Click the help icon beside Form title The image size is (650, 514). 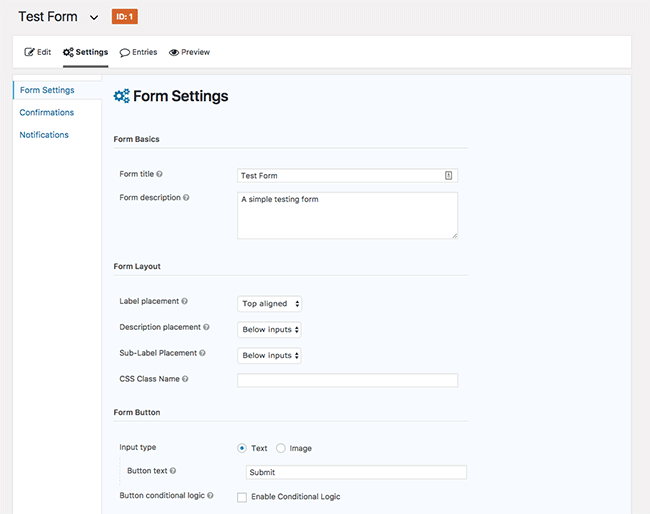159,174
